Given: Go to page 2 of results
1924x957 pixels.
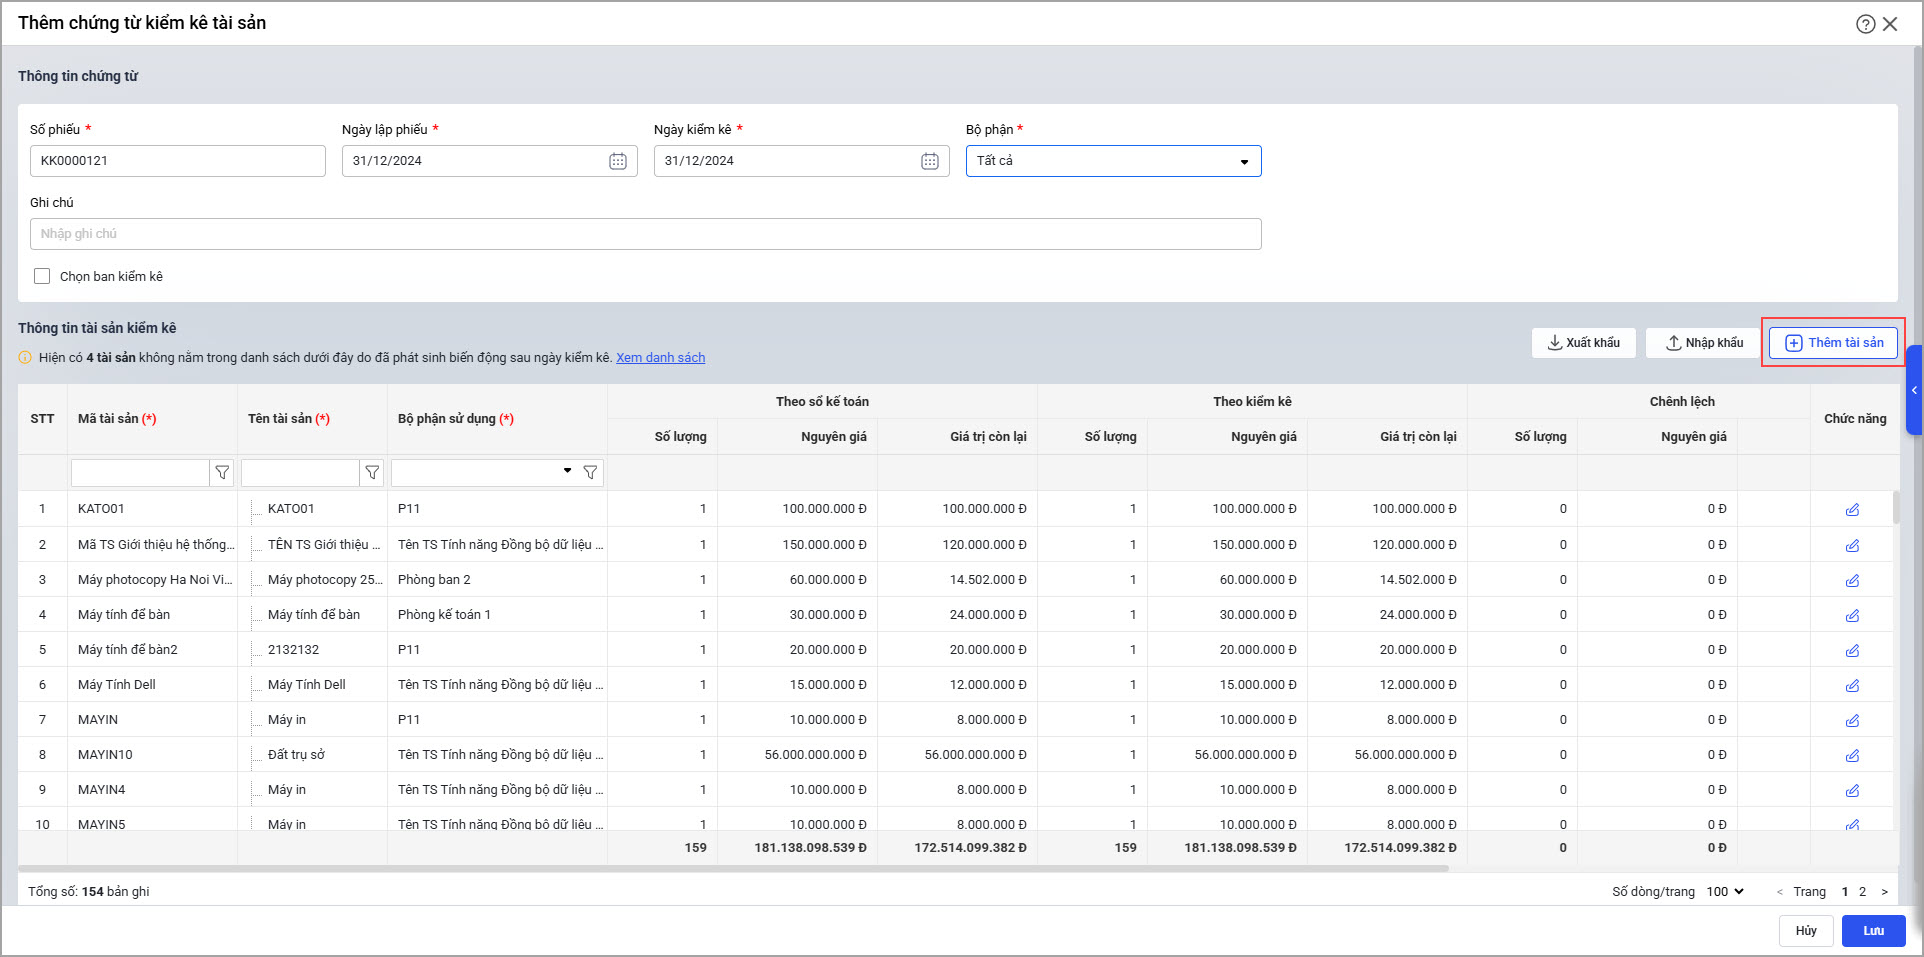Looking at the screenshot, I should [1862, 892].
